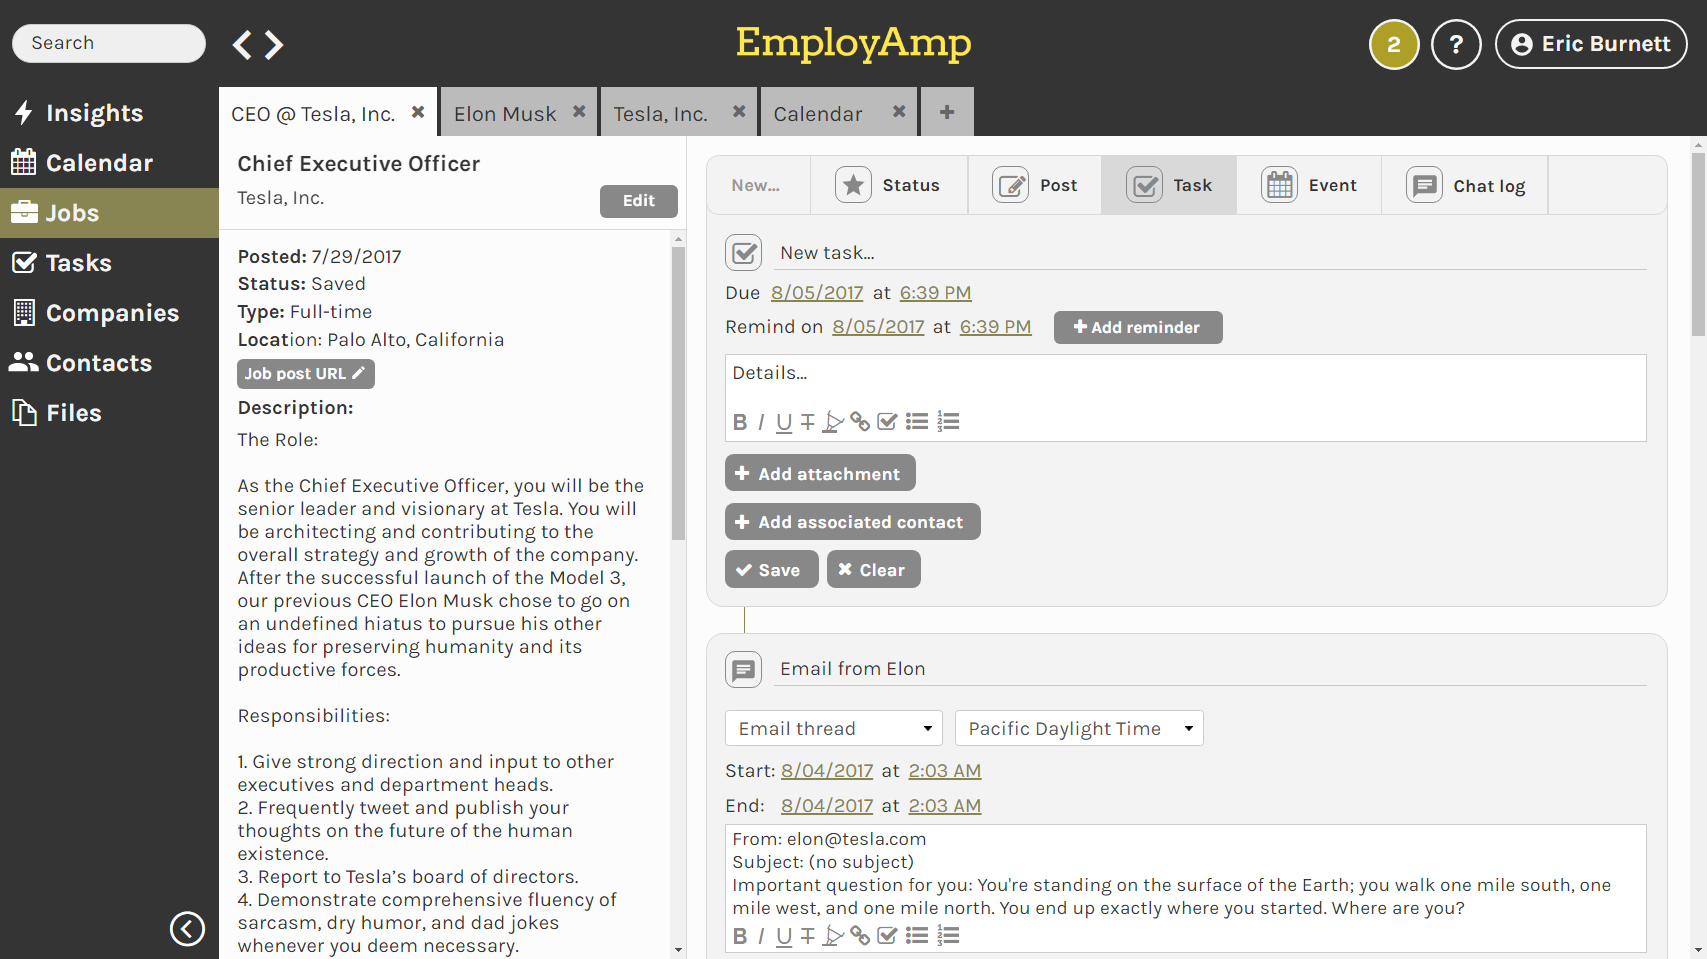Image resolution: width=1707 pixels, height=959 pixels.
Task: Open the notifications badge showing 2
Action: tap(1394, 45)
